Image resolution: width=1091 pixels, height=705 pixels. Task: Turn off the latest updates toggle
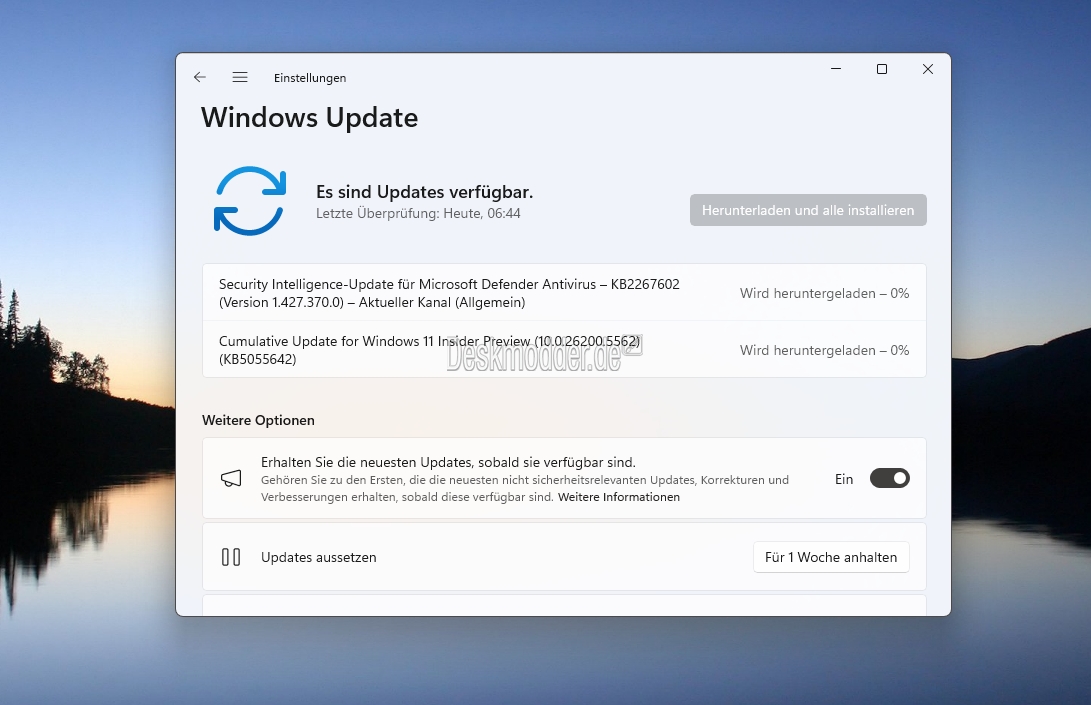(890, 478)
